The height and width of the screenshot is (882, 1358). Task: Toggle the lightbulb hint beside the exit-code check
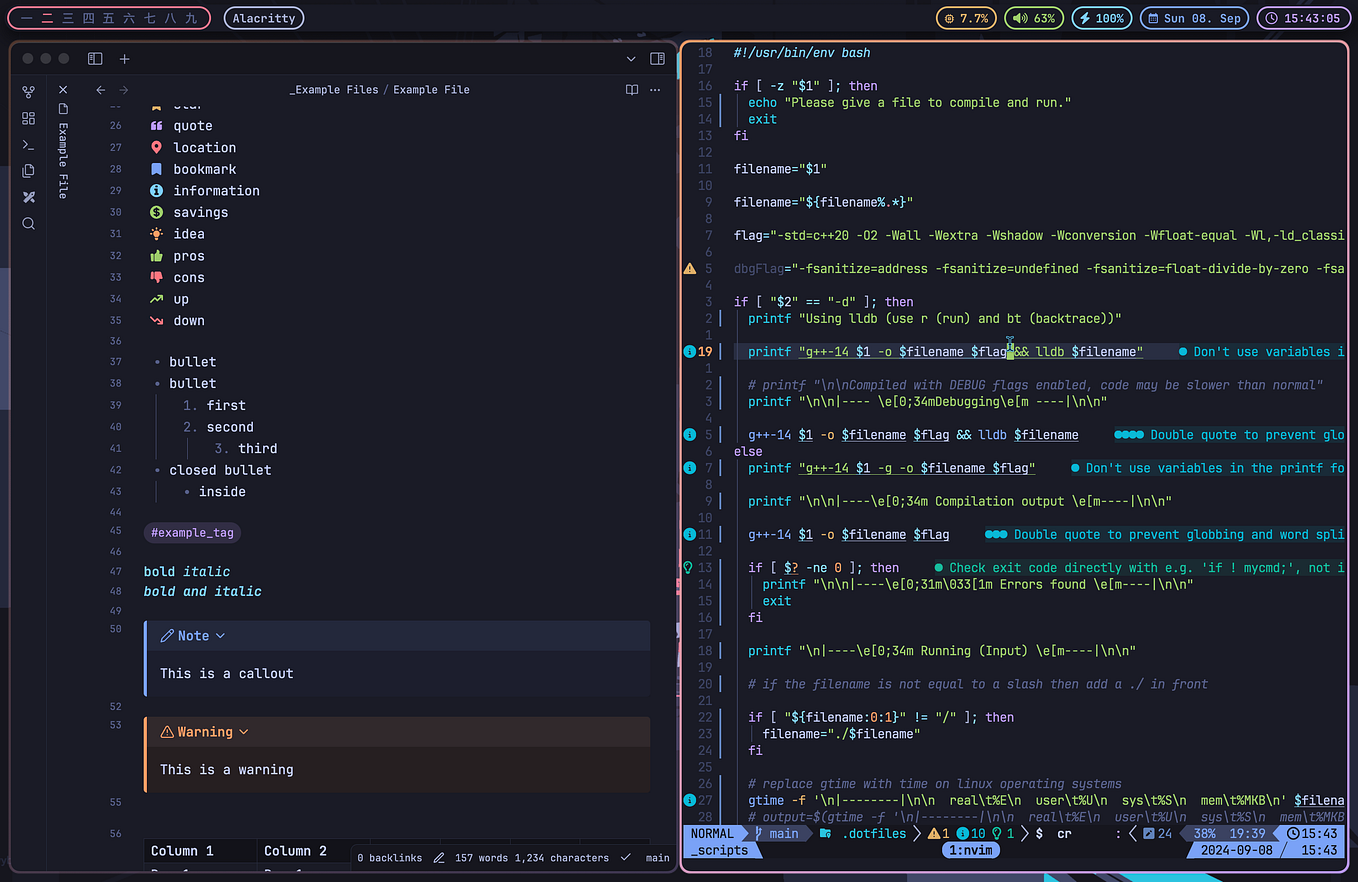click(x=689, y=567)
